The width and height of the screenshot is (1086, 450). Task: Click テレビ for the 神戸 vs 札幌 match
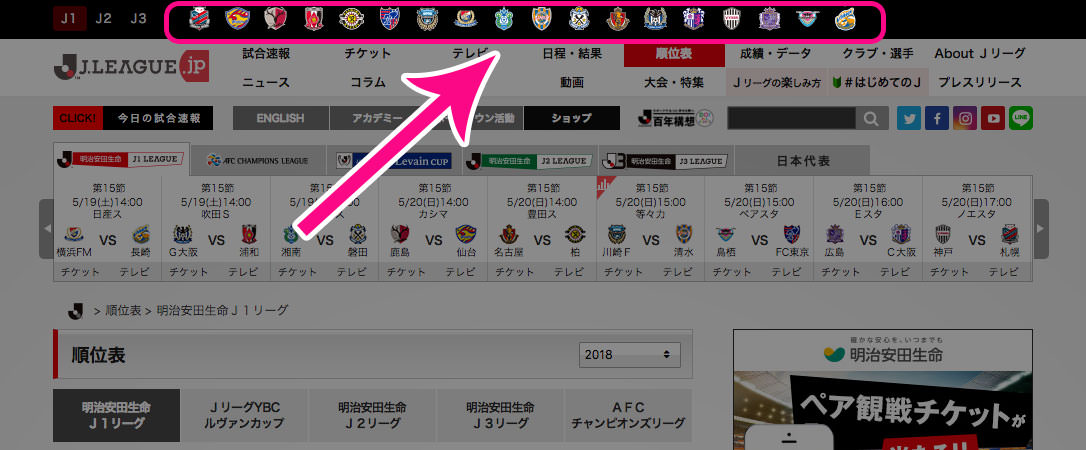coord(1004,273)
